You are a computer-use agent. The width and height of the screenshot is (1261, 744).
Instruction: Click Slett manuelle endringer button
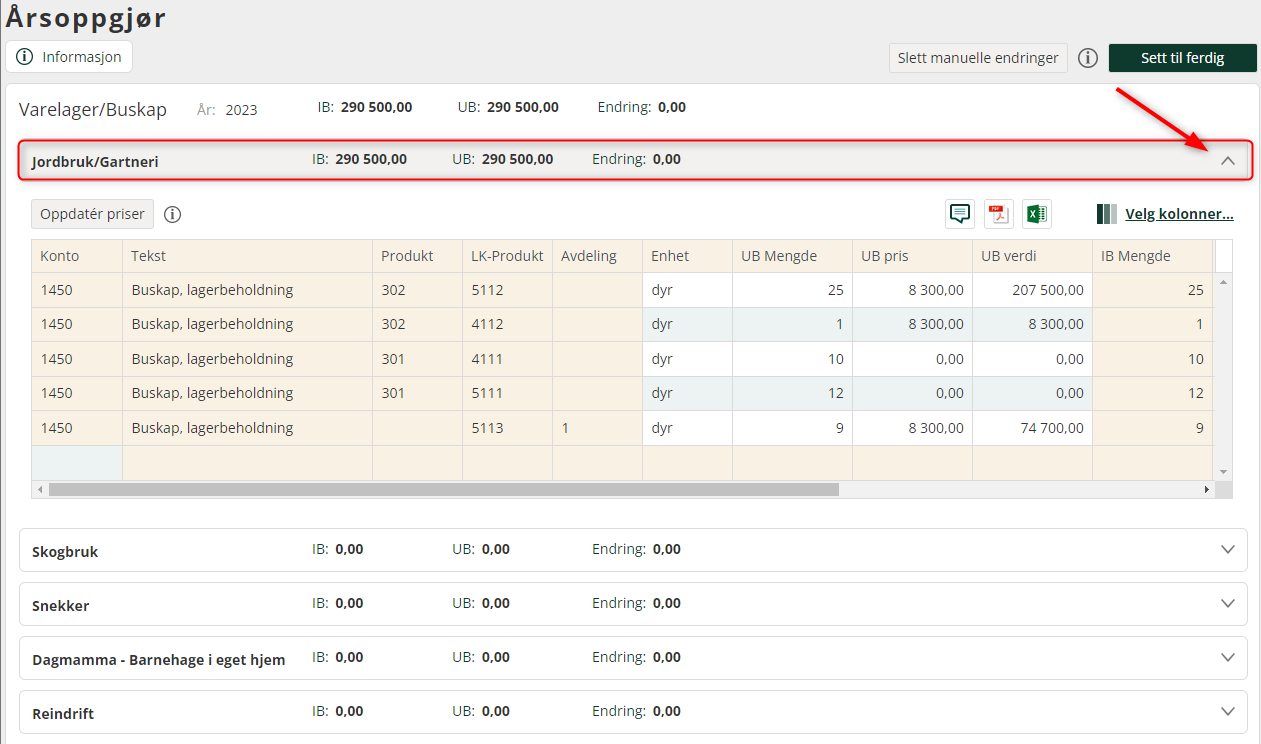[x=978, y=58]
